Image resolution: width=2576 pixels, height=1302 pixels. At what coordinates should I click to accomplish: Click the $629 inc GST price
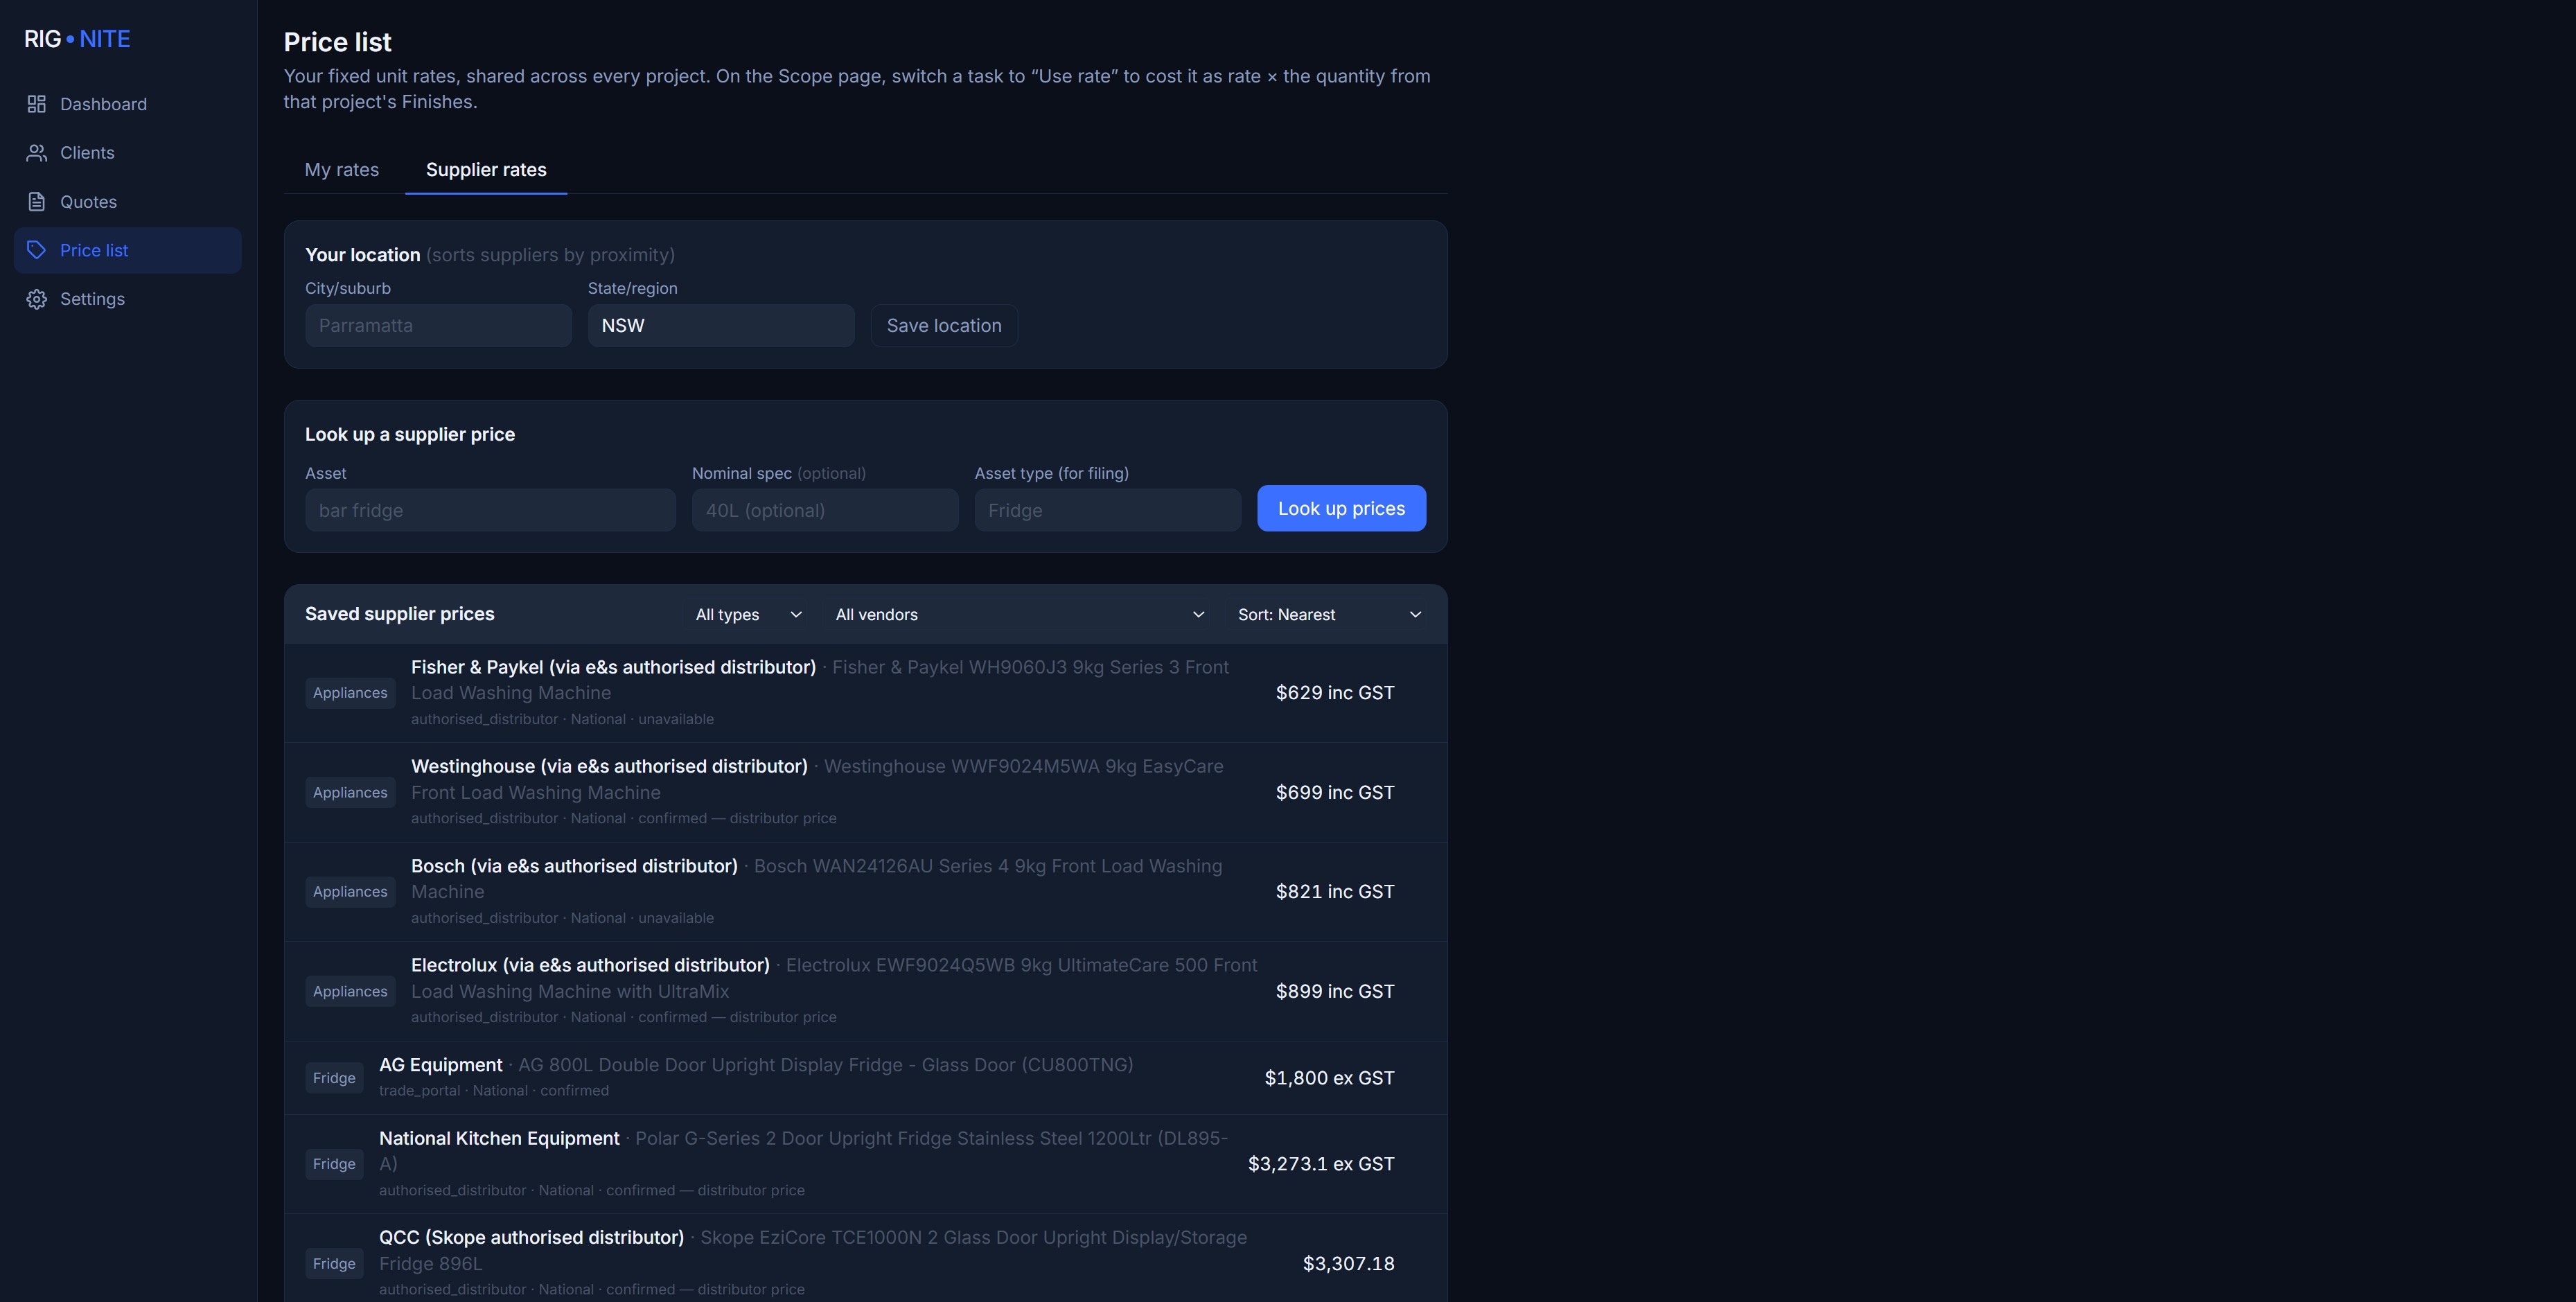pos(1334,693)
